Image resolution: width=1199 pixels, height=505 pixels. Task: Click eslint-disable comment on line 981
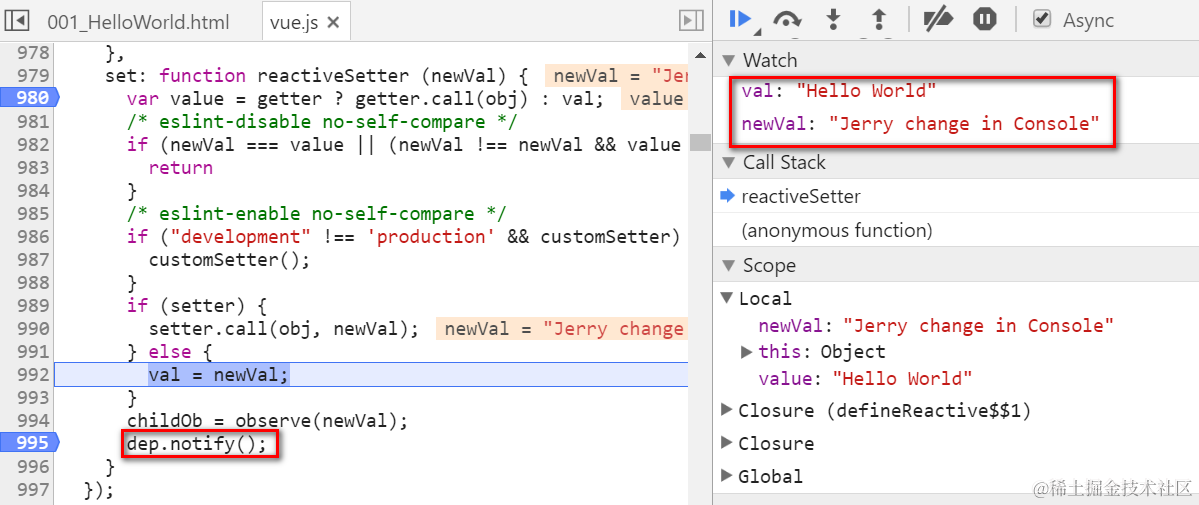[322, 122]
